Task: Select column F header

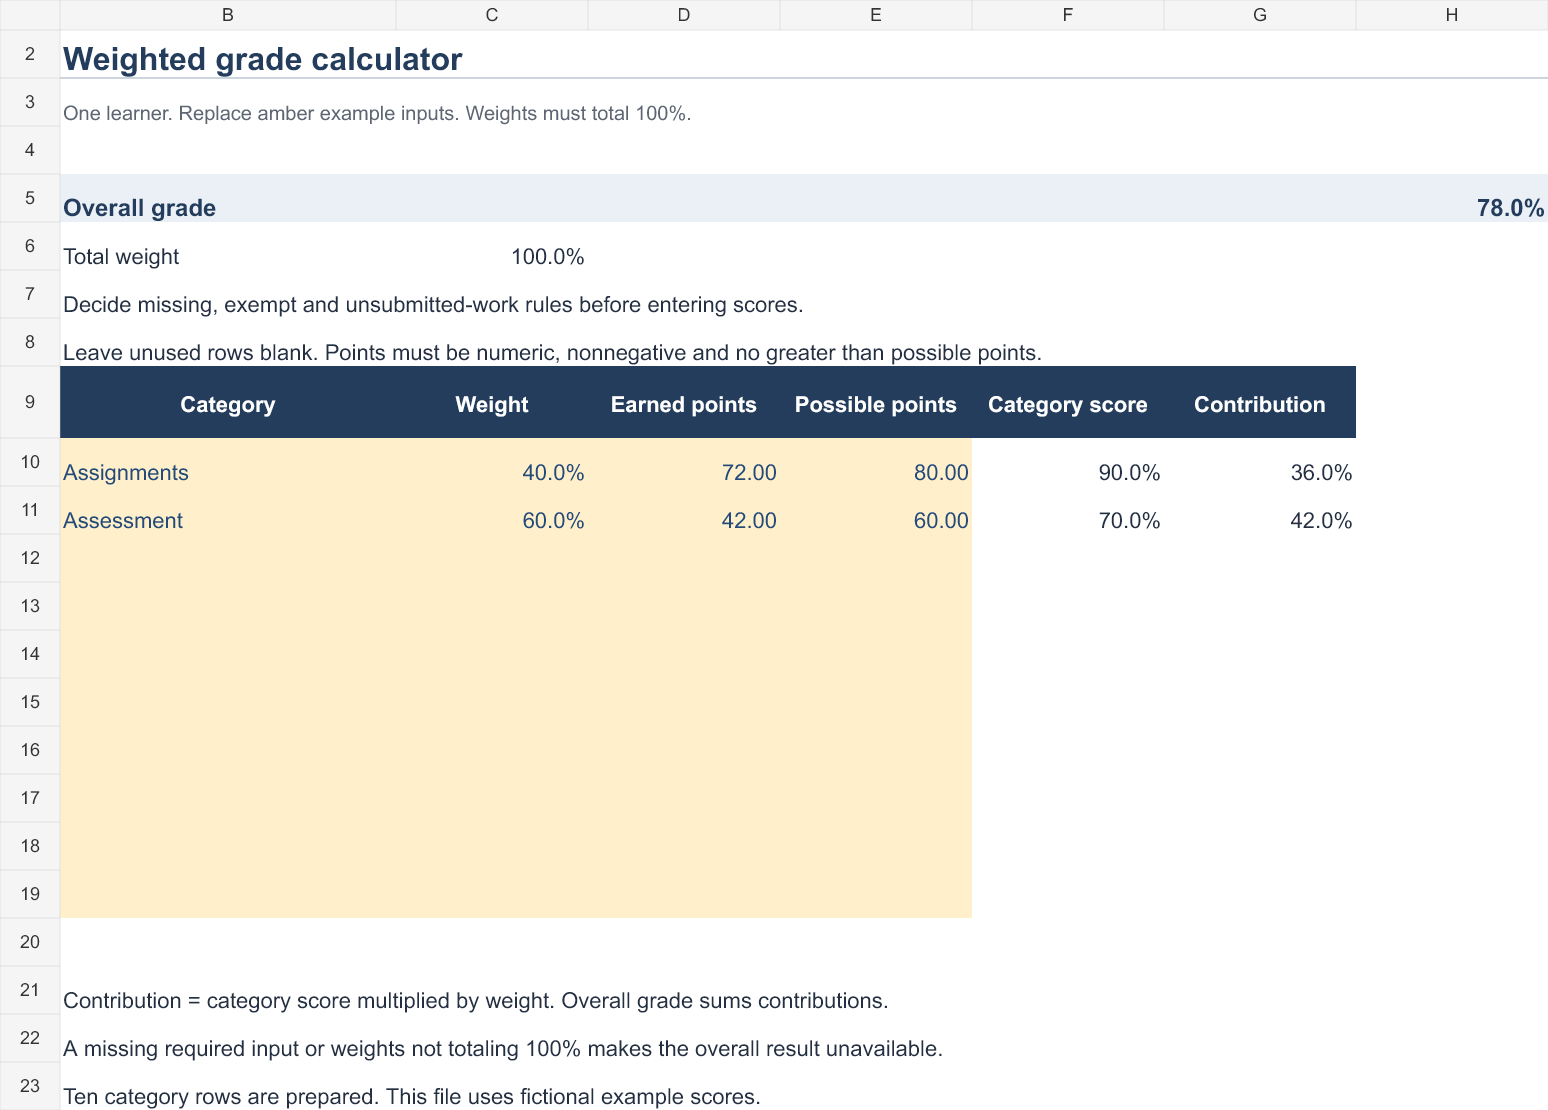Action: 1068,15
